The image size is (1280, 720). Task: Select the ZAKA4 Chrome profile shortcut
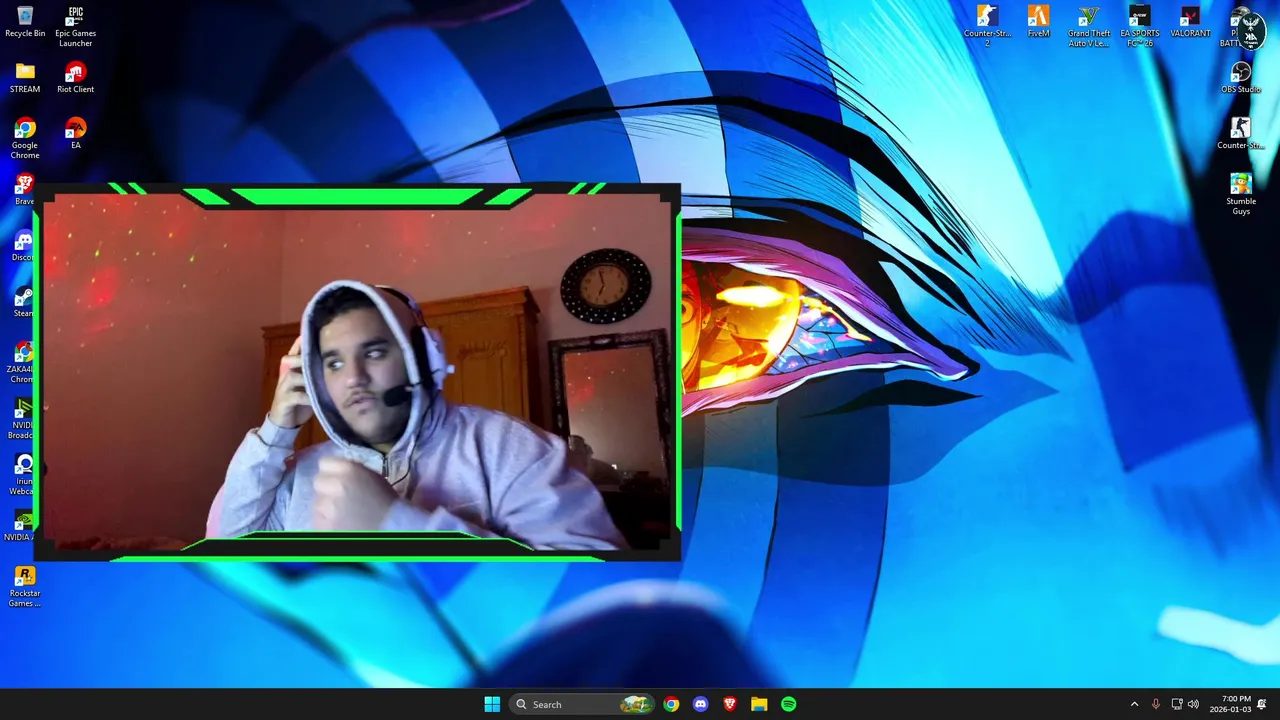(20, 362)
